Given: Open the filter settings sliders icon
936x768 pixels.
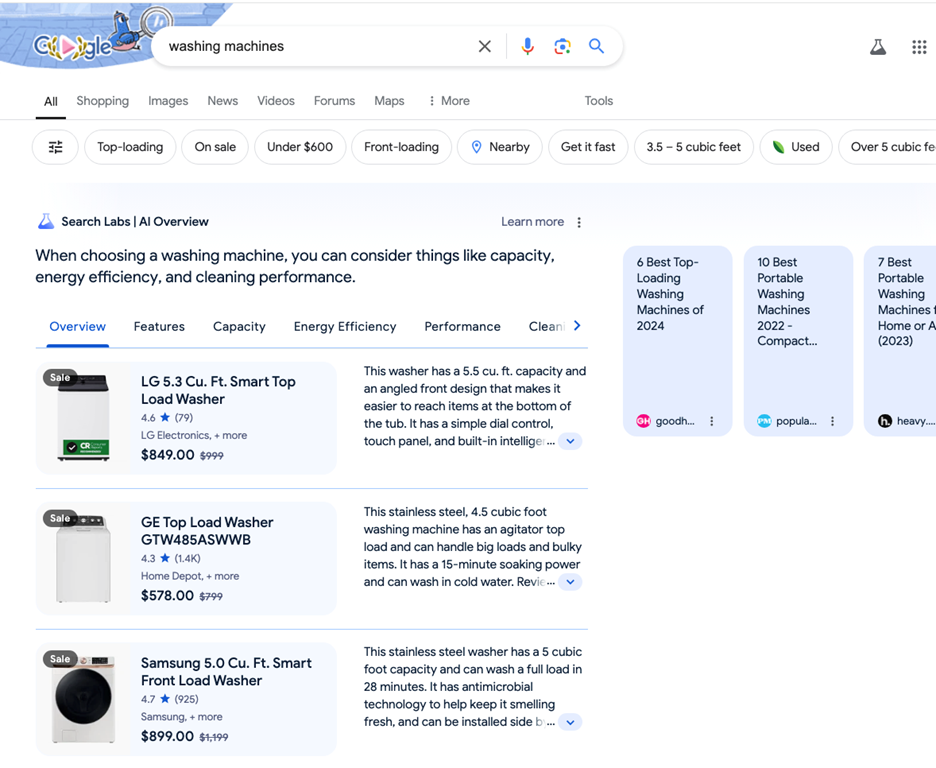Looking at the screenshot, I should 56,147.
